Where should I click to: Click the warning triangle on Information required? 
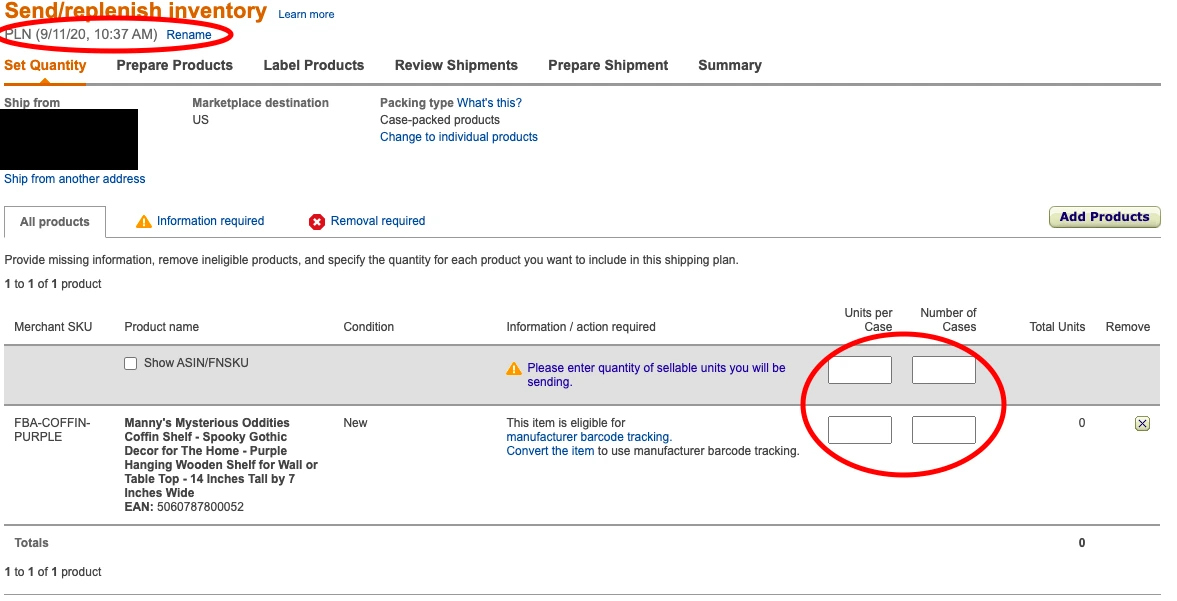[144, 221]
